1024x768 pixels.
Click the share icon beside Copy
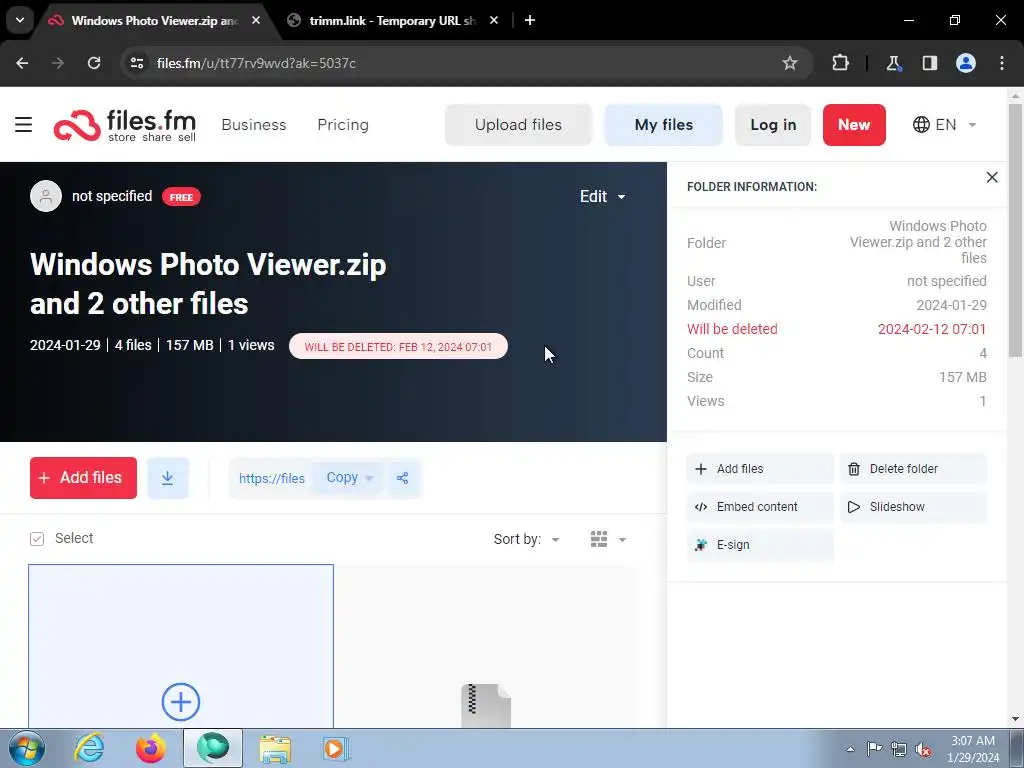tap(402, 478)
